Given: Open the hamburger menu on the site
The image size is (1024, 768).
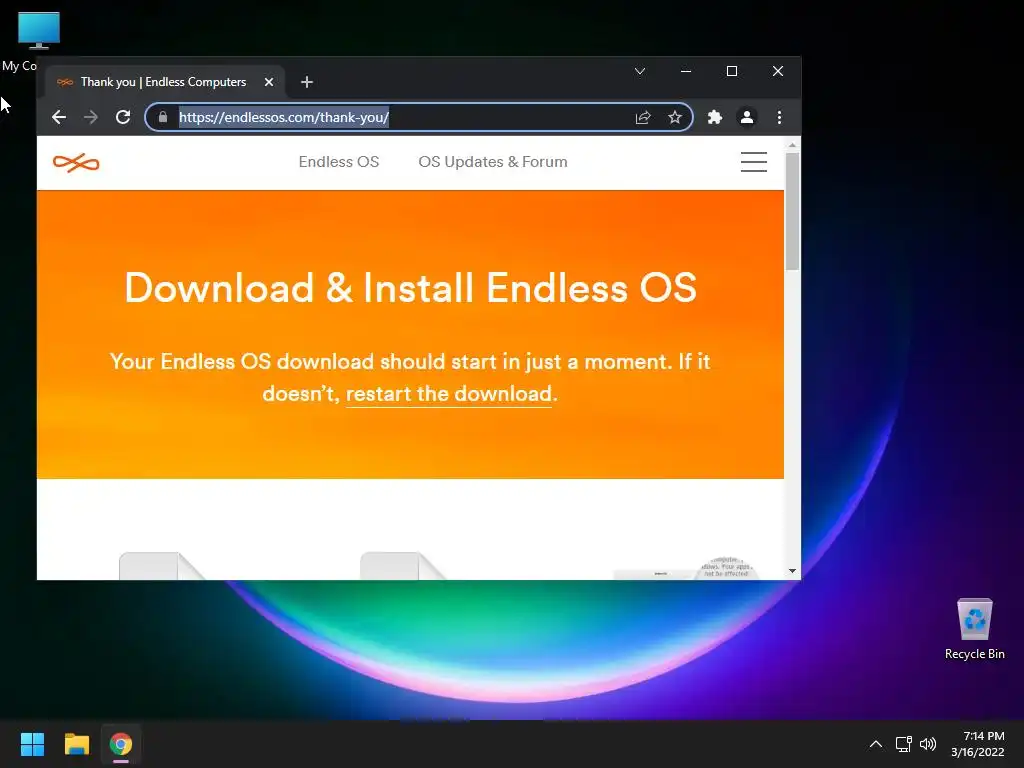Looking at the screenshot, I should coord(754,162).
